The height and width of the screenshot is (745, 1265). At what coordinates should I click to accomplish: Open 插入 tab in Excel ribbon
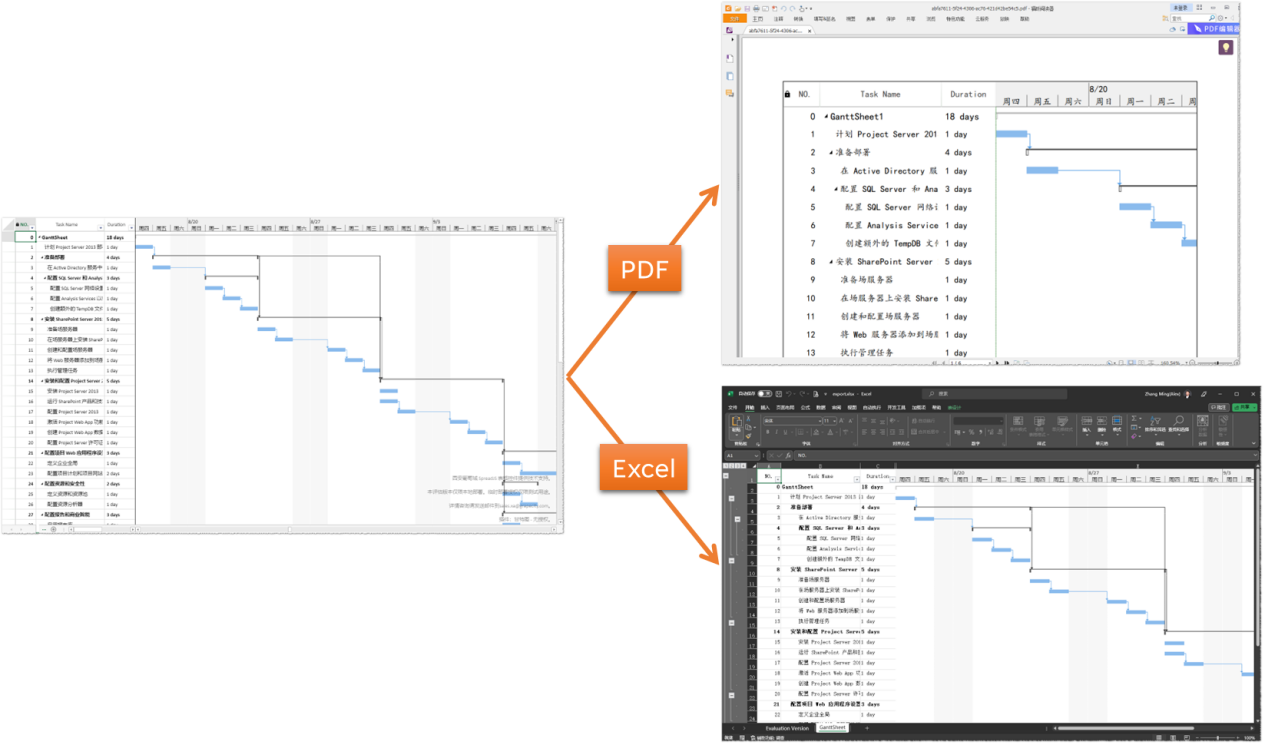pos(765,407)
